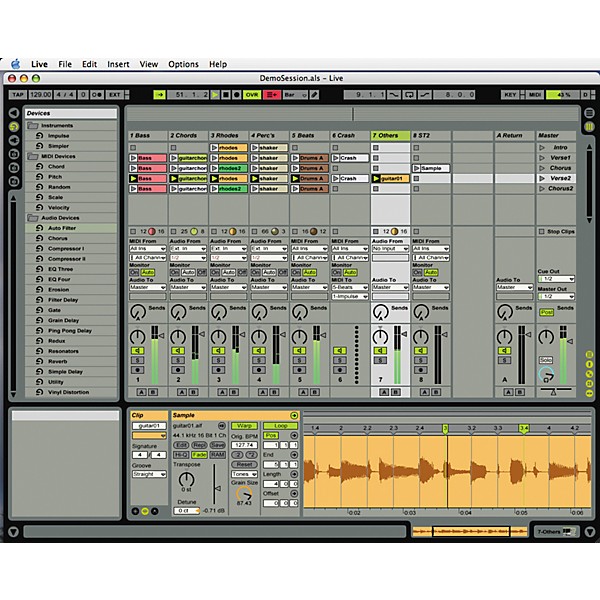The height and width of the screenshot is (600, 600).
Task: Toggle the Warp button in Sample panel
Action: pyautogui.click(x=244, y=426)
